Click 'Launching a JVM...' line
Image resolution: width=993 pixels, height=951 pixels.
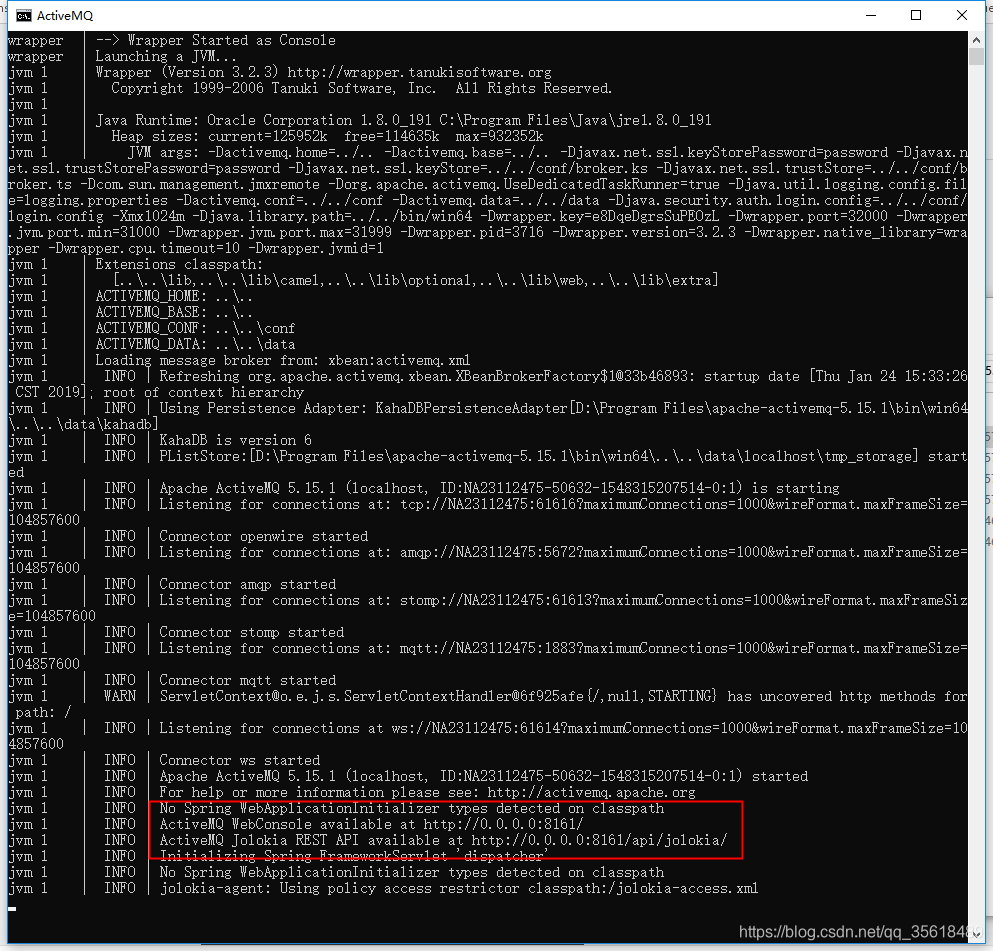165,56
